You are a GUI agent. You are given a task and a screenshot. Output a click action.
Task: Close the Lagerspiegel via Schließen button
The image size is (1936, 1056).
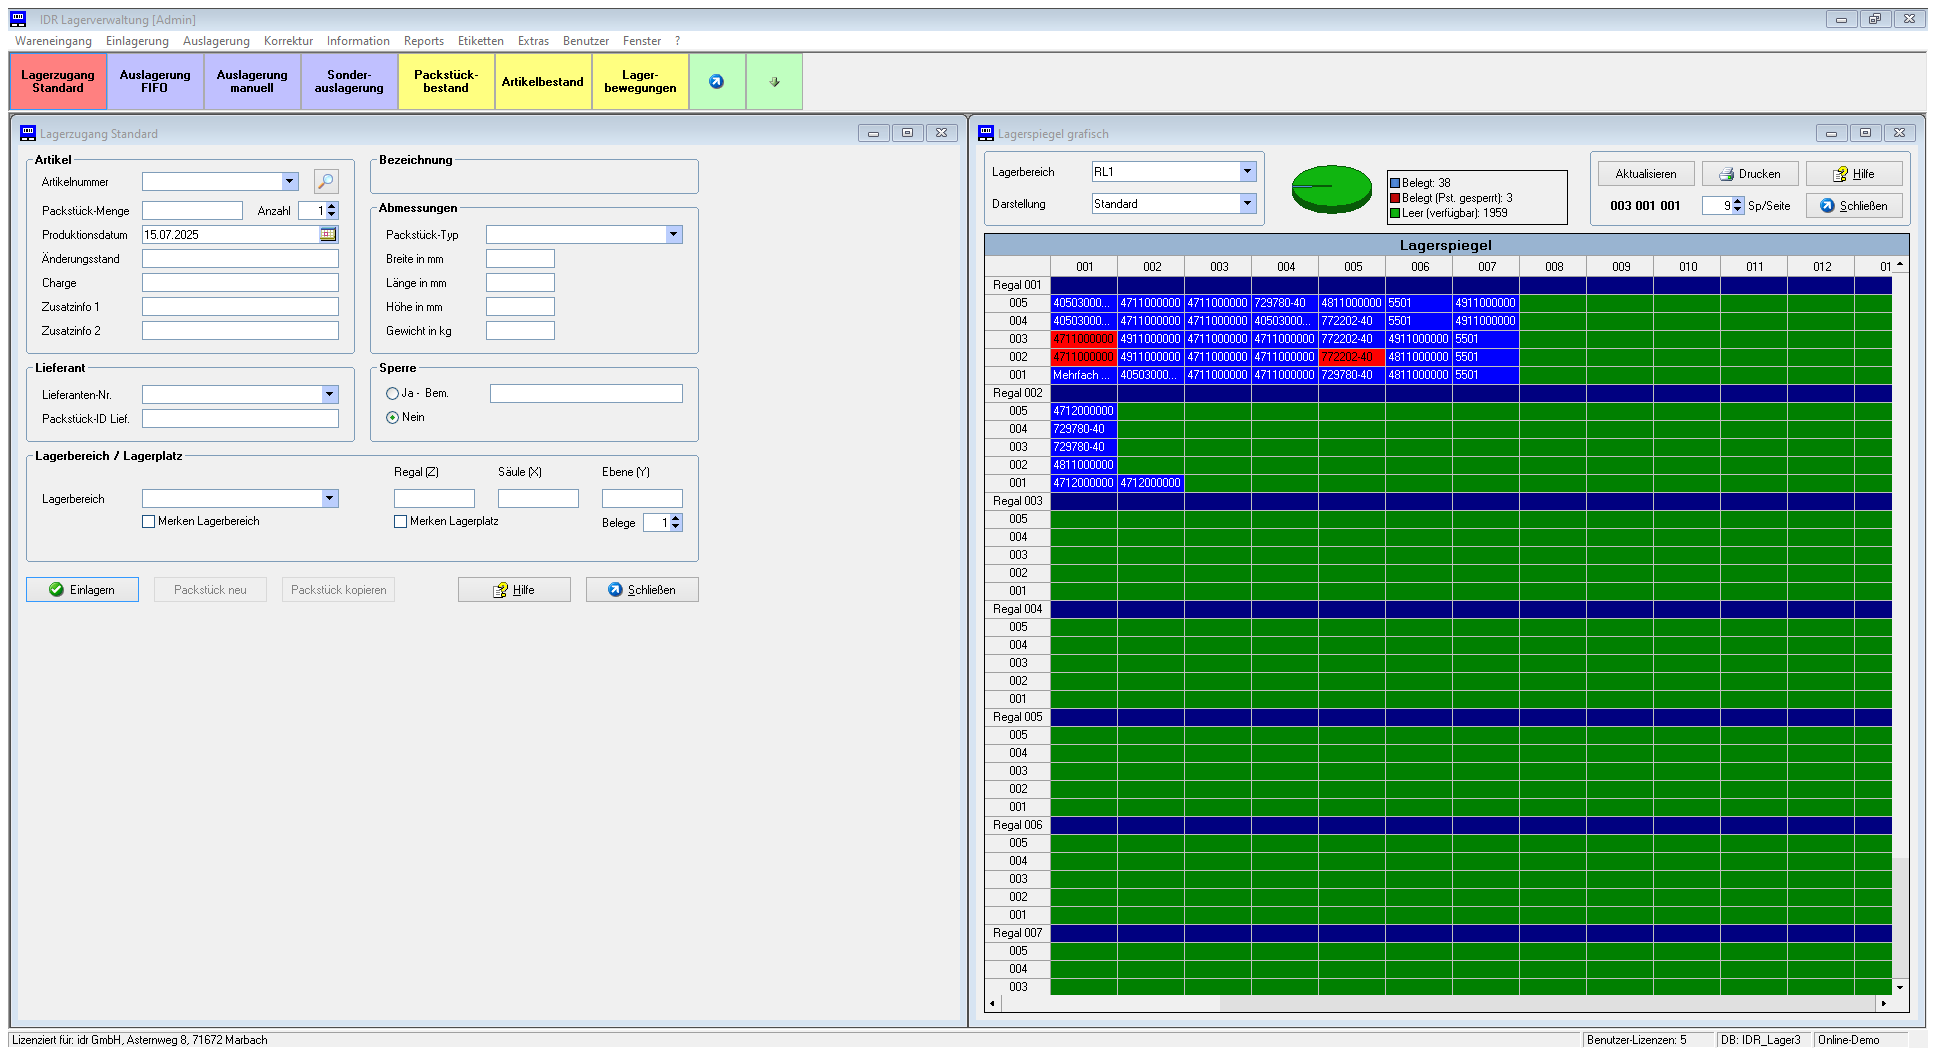click(x=1853, y=206)
